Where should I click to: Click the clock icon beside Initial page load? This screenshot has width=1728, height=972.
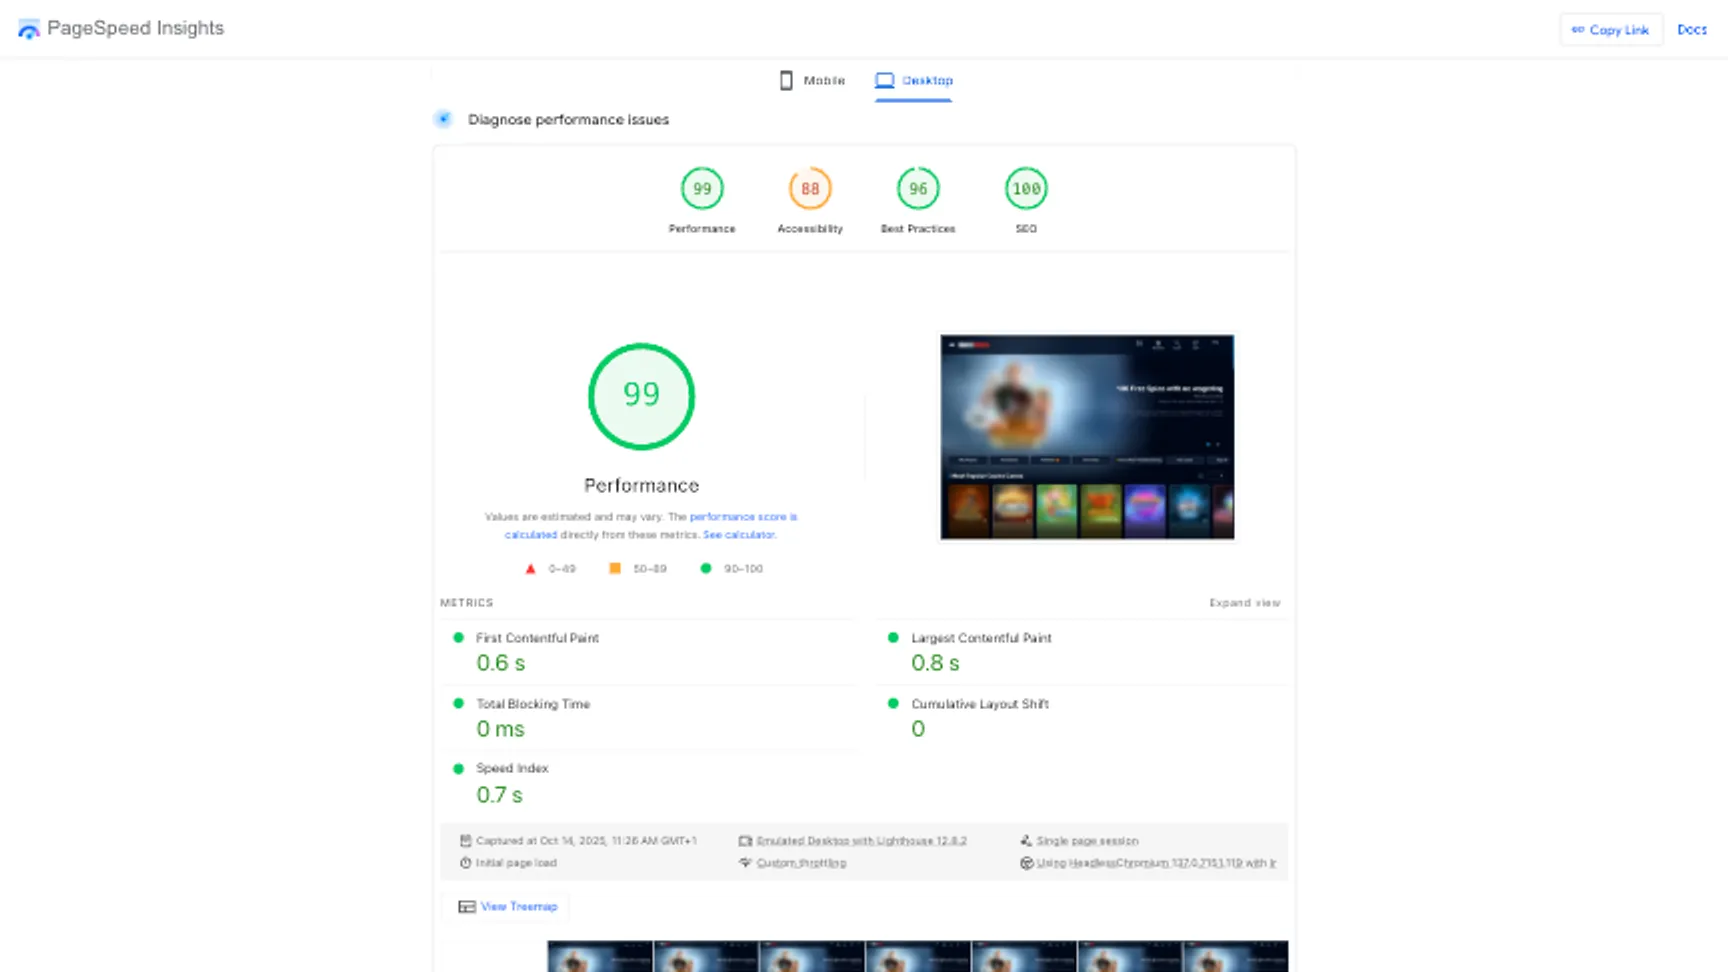pyautogui.click(x=465, y=862)
